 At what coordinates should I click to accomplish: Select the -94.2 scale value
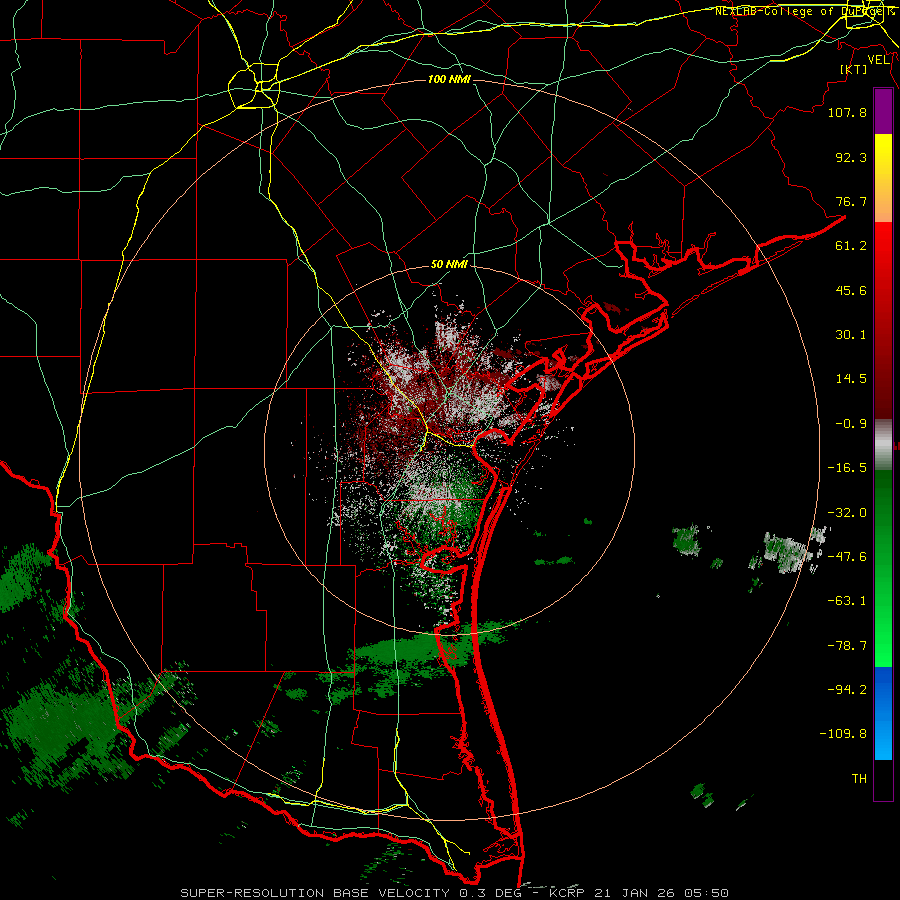pyautogui.click(x=847, y=690)
